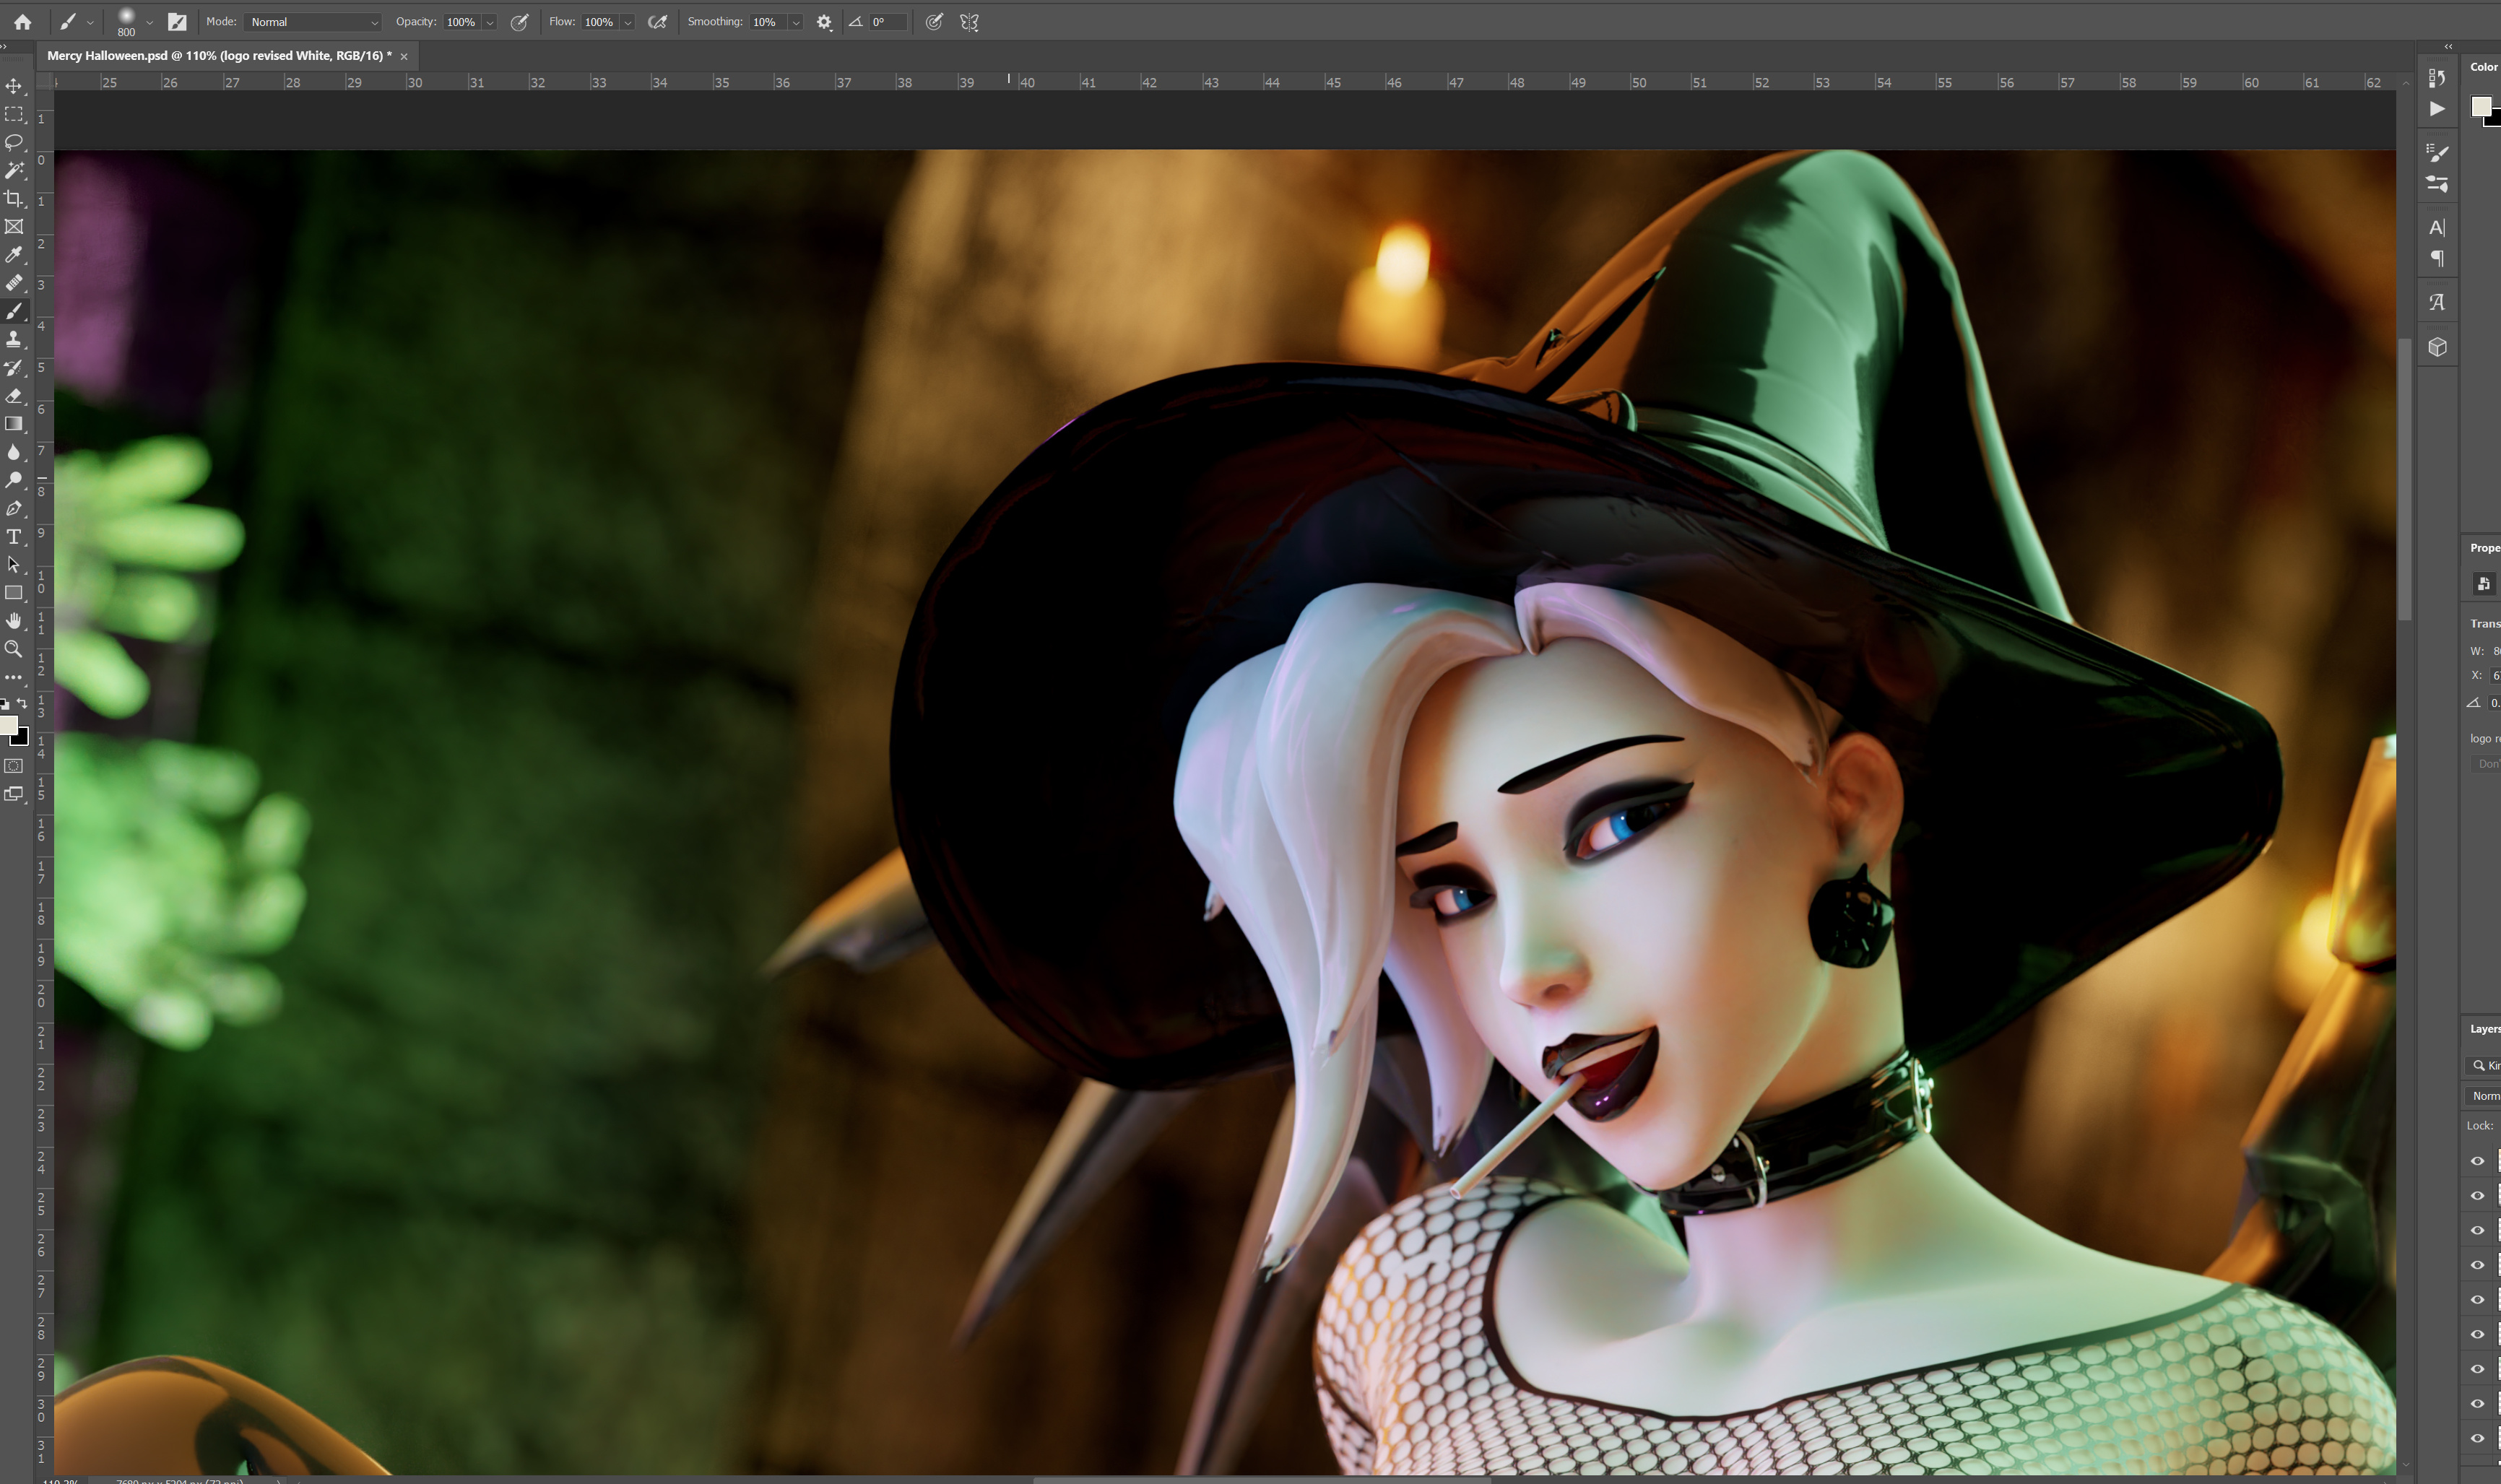Open the History panel from the dock
The height and width of the screenshot is (1484, 2501).
[x=2437, y=78]
